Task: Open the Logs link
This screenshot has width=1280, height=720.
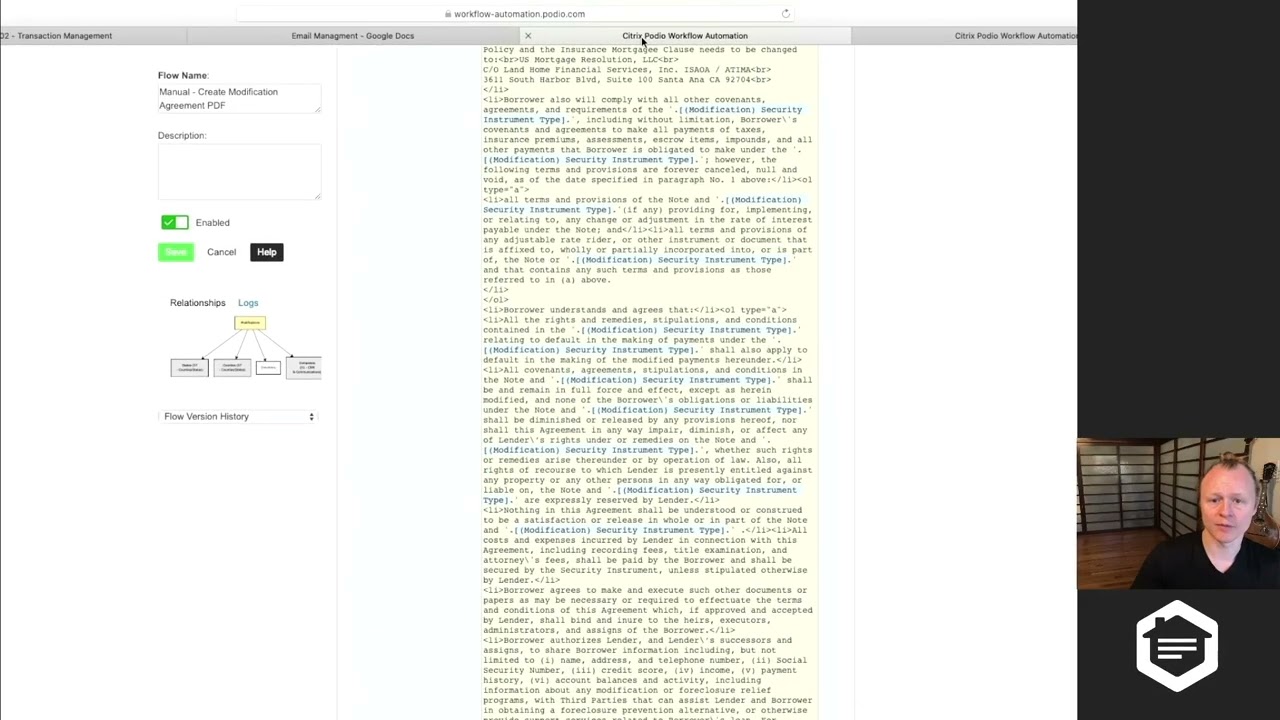Action: click(248, 303)
